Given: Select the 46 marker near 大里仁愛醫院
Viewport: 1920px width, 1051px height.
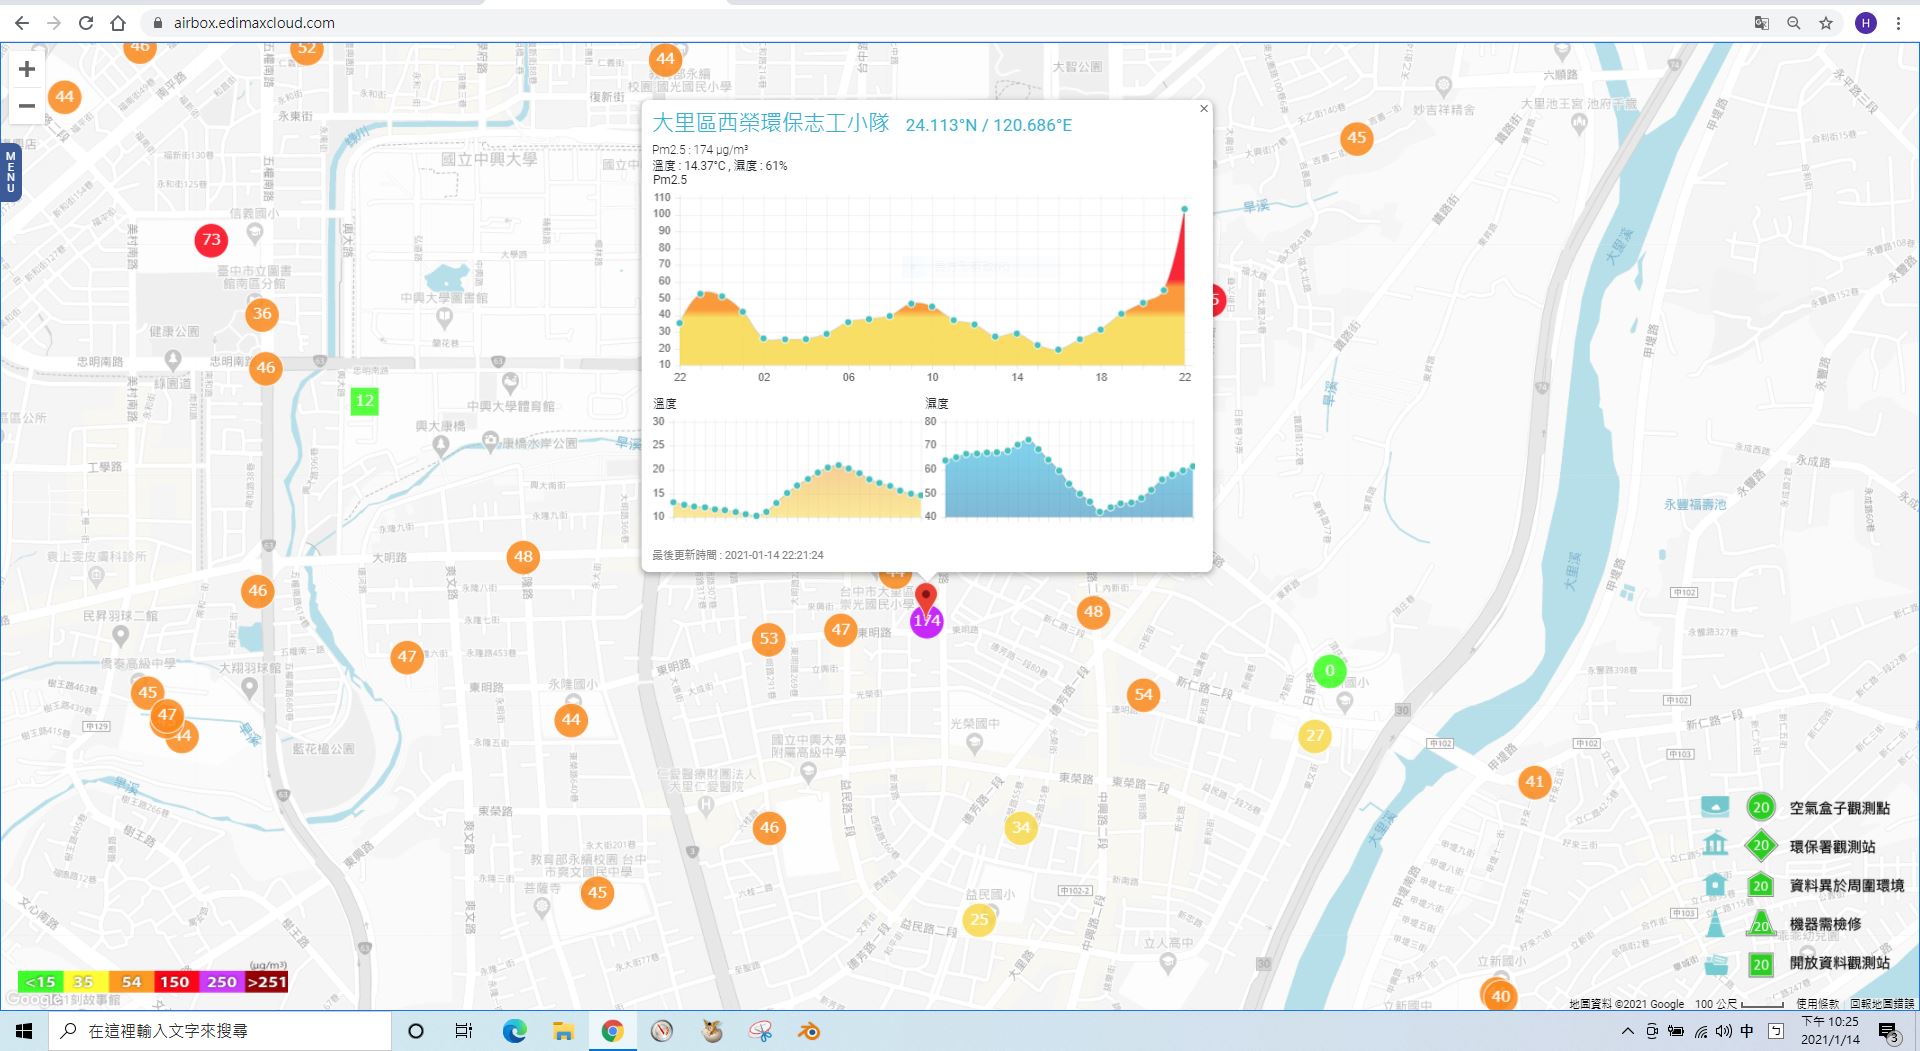Looking at the screenshot, I should coord(769,828).
